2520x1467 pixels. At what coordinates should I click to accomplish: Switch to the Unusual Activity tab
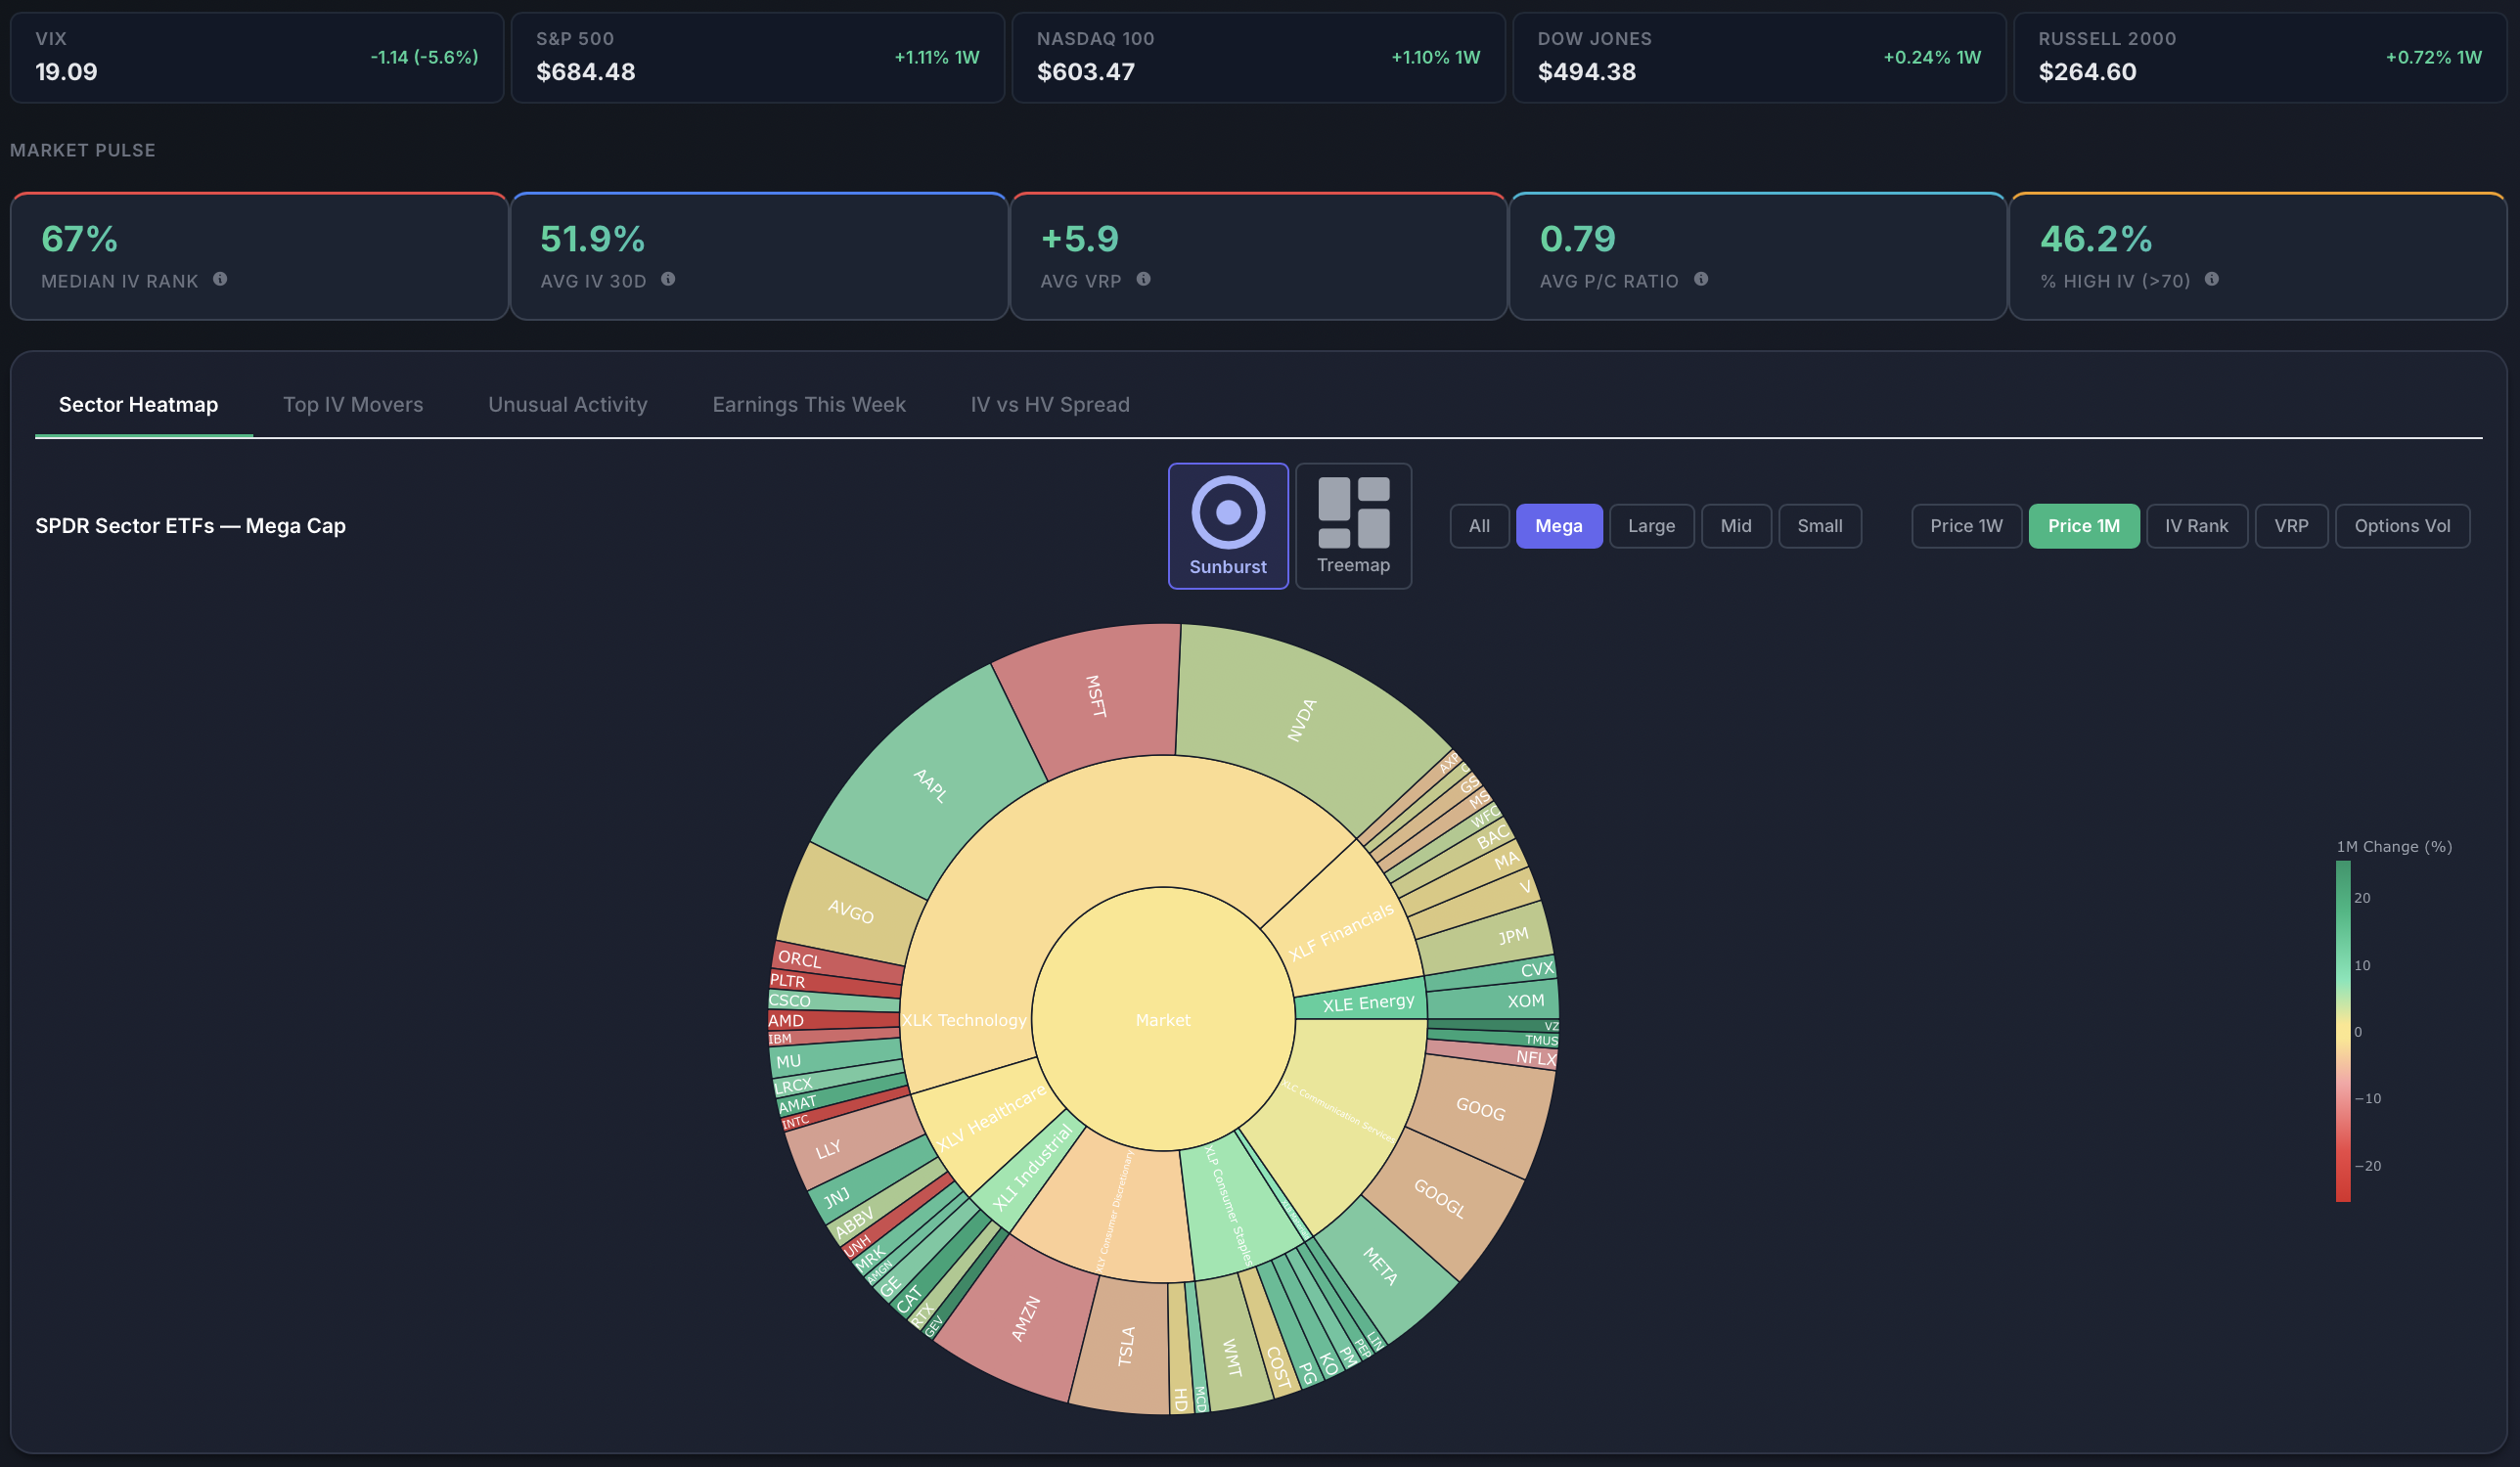(x=567, y=404)
